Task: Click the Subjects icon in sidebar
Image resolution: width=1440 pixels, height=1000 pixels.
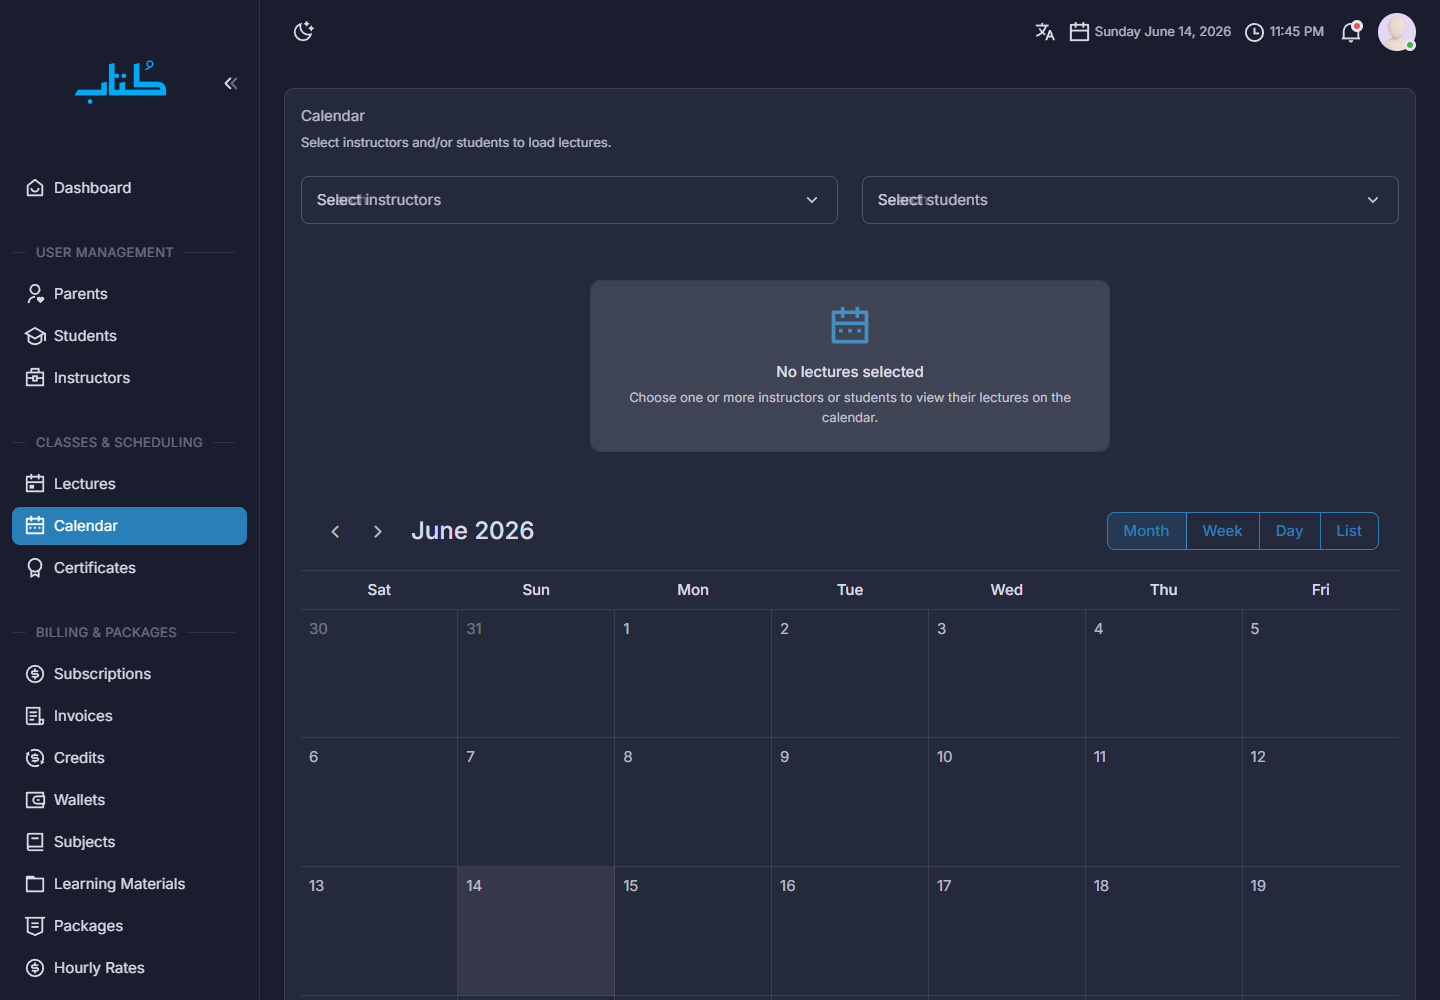Action: [35, 842]
